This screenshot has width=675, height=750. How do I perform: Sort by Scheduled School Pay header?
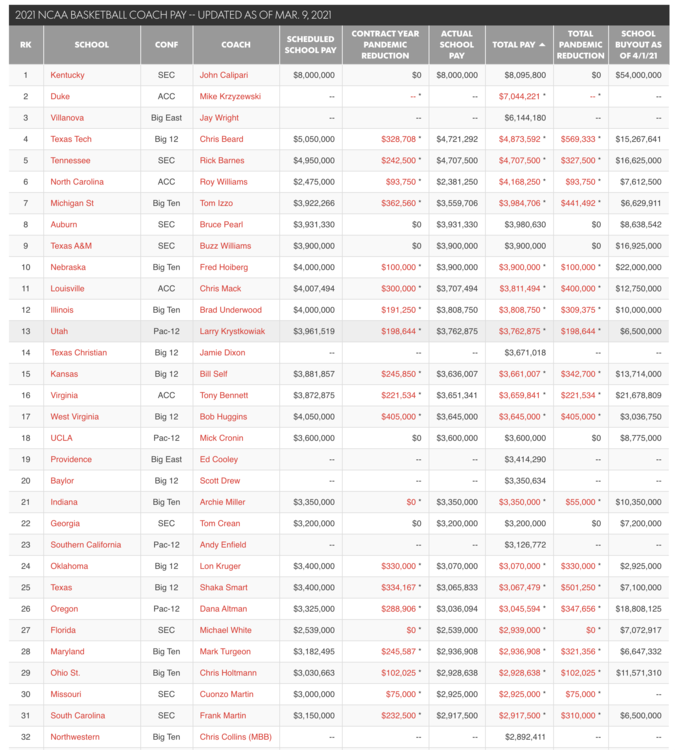point(309,45)
